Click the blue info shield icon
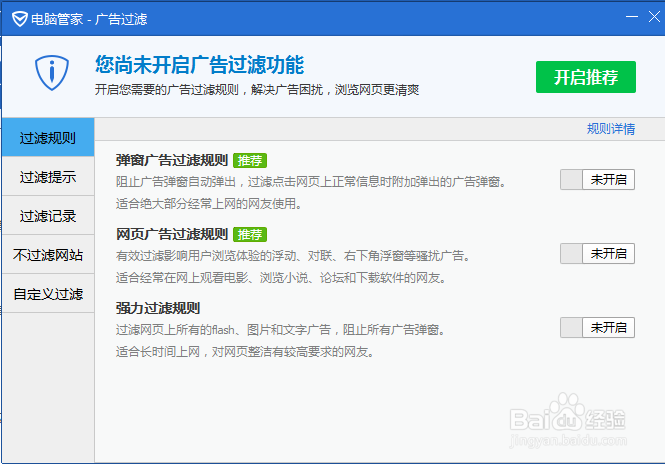The width and height of the screenshot is (665, 464). [x=52, y=73]
